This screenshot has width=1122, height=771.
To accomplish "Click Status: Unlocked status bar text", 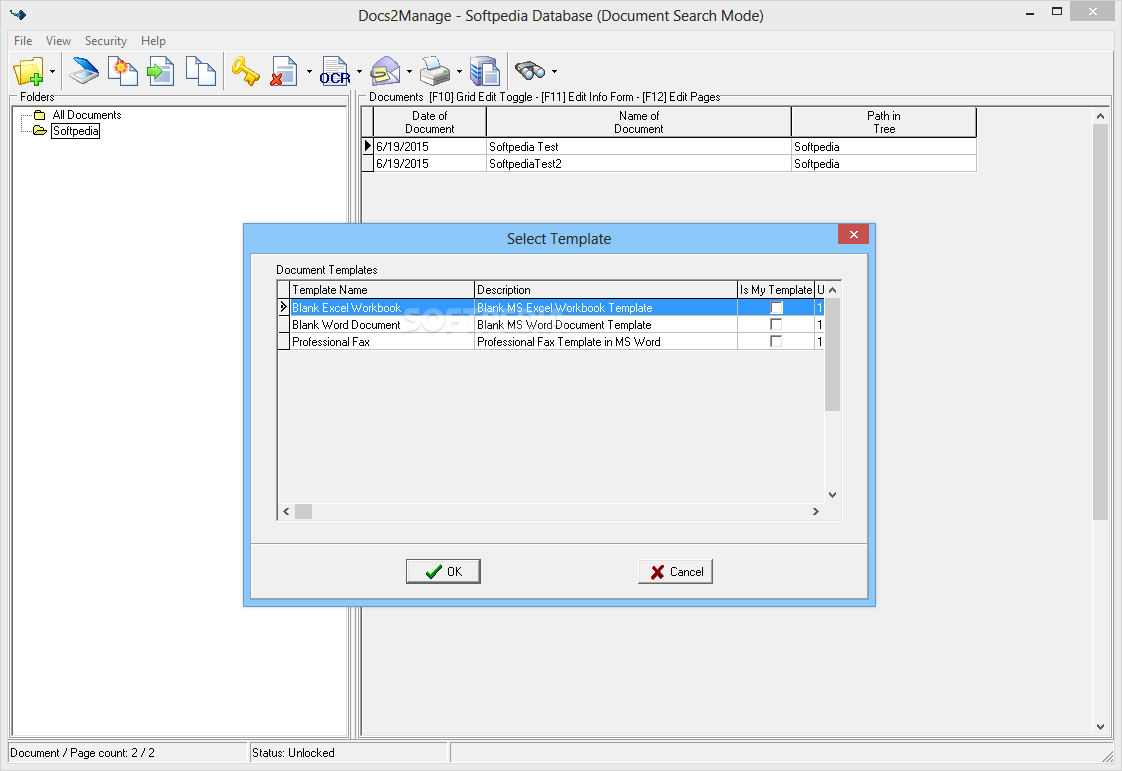I will point(293,752).
